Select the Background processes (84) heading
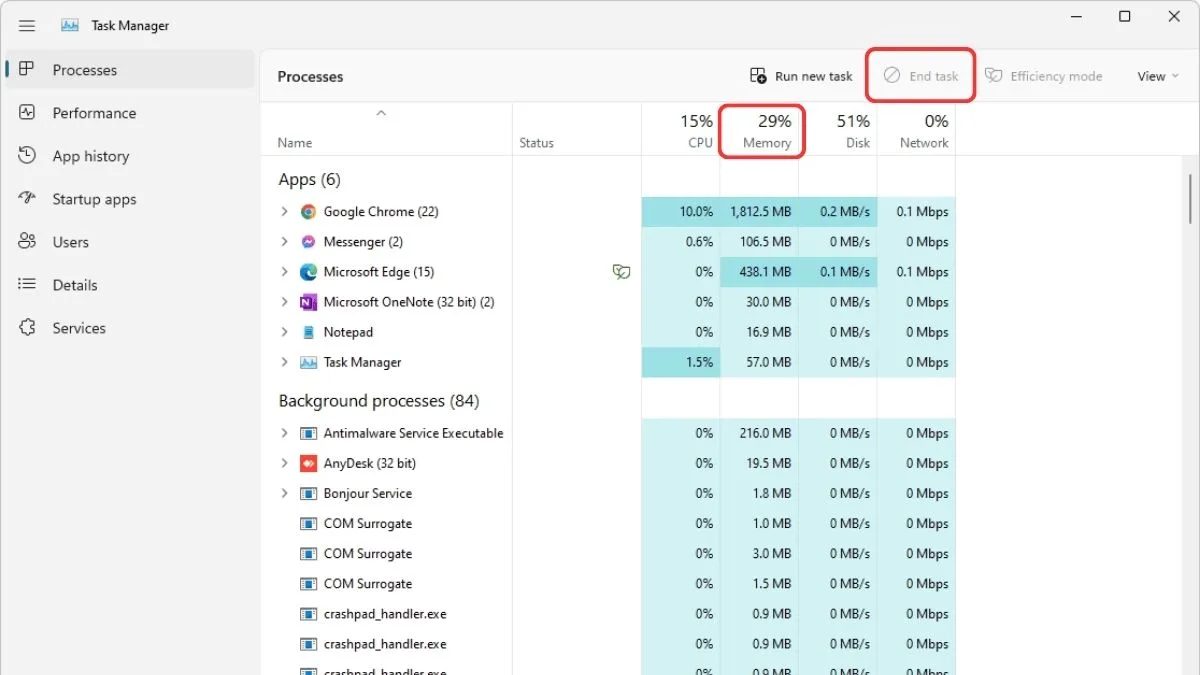1200x675 pixels. point(378,401)
